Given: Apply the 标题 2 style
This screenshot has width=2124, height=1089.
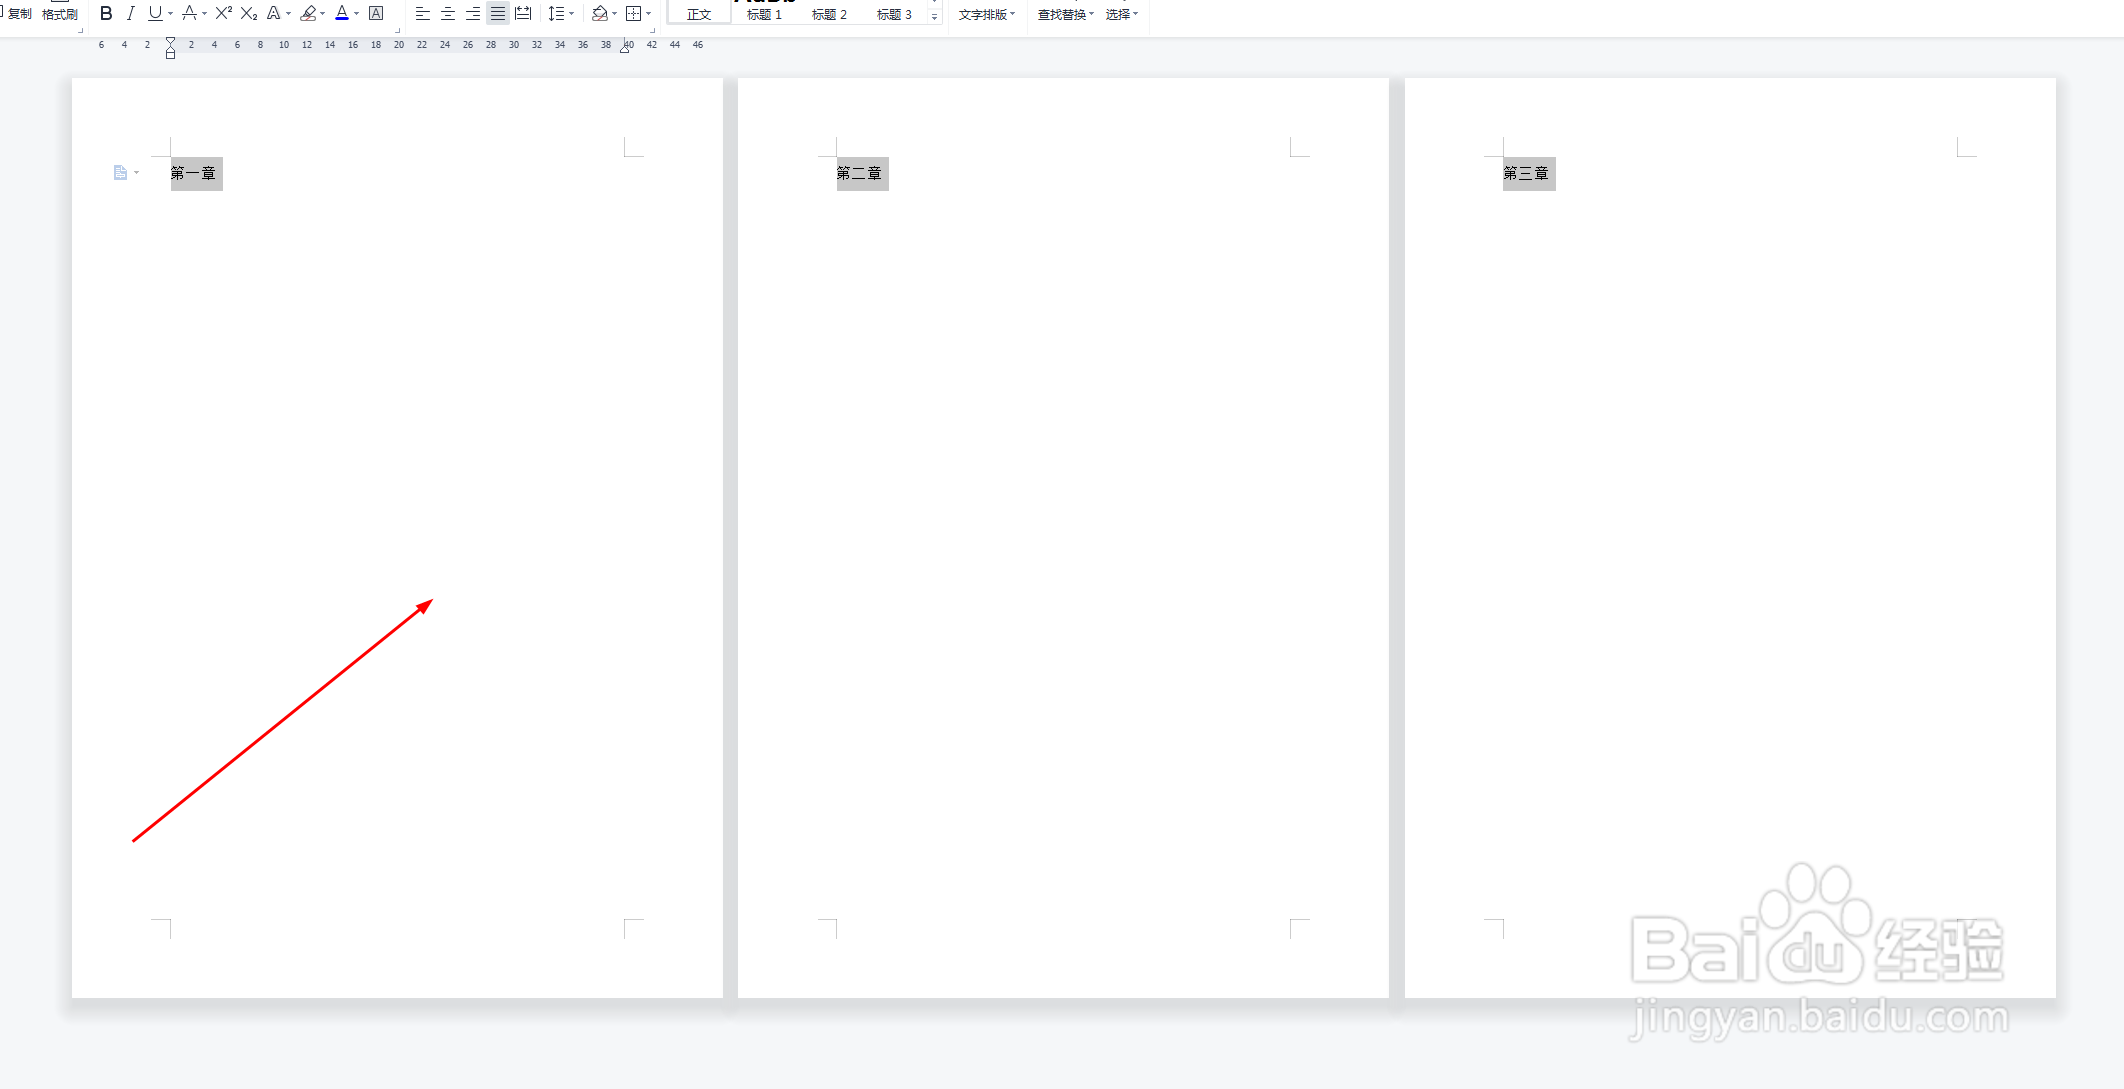Looking at the screenshot, I should [829, 14].
